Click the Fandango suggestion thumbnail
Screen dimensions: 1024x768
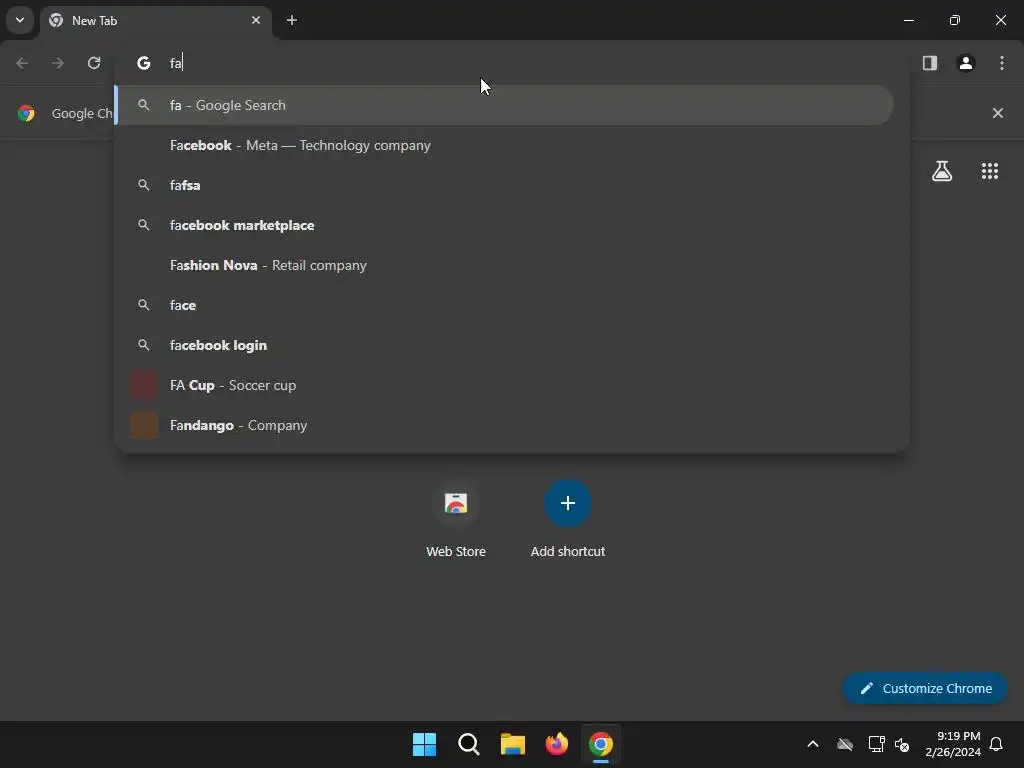point(144,425)
